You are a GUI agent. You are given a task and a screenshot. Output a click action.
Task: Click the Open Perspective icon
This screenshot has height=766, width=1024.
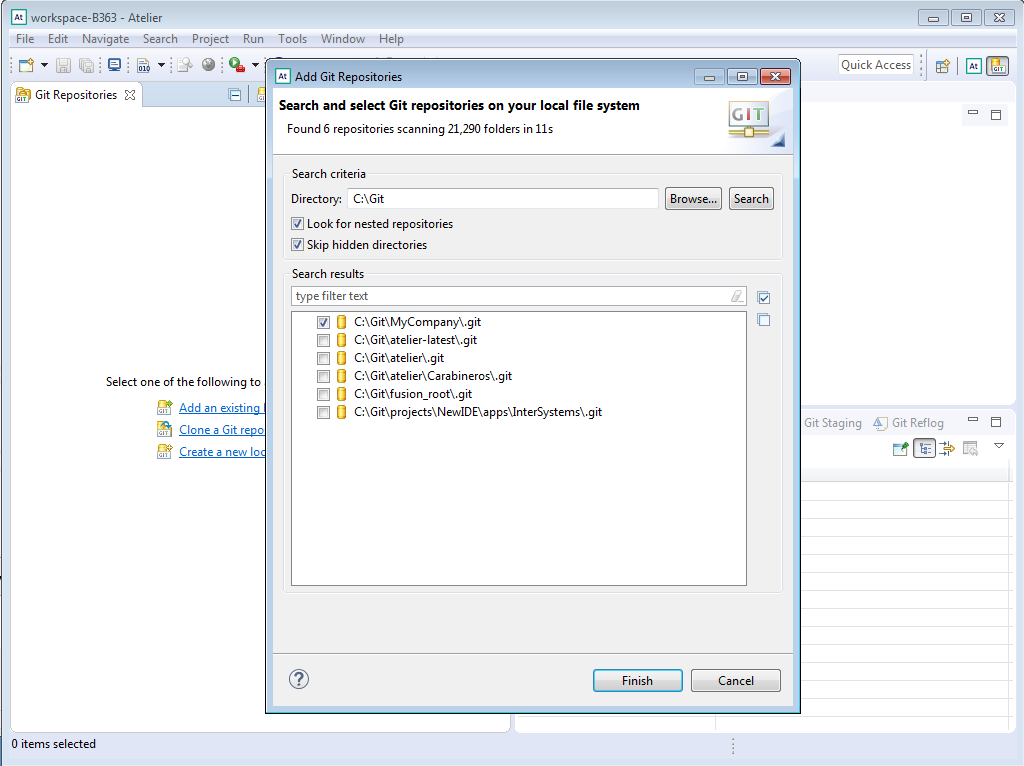(942, 66)
